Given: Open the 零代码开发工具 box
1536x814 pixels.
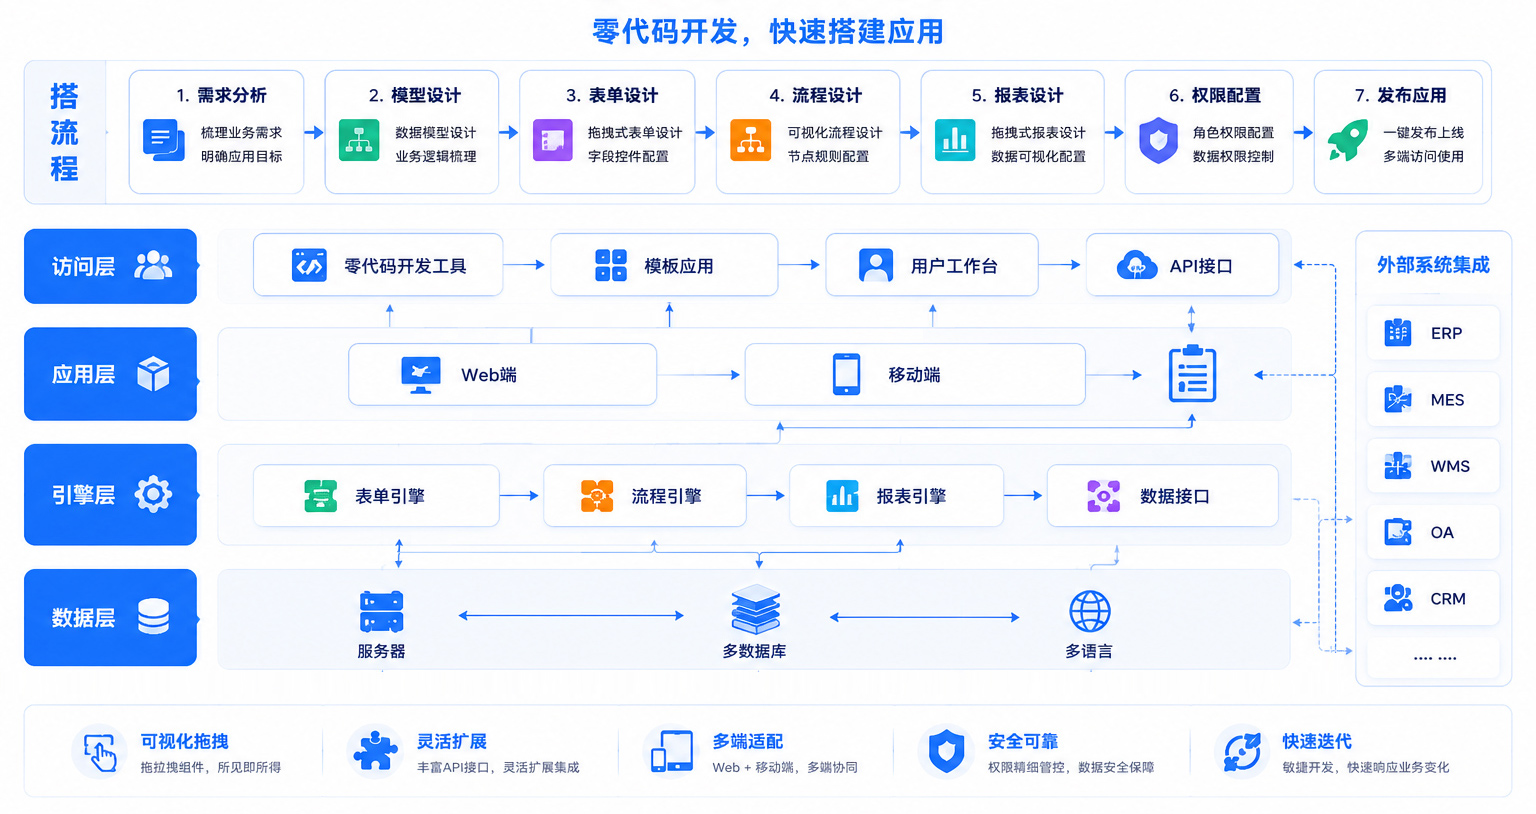Looking at the screenshot, I should click(x=378, y=265).
